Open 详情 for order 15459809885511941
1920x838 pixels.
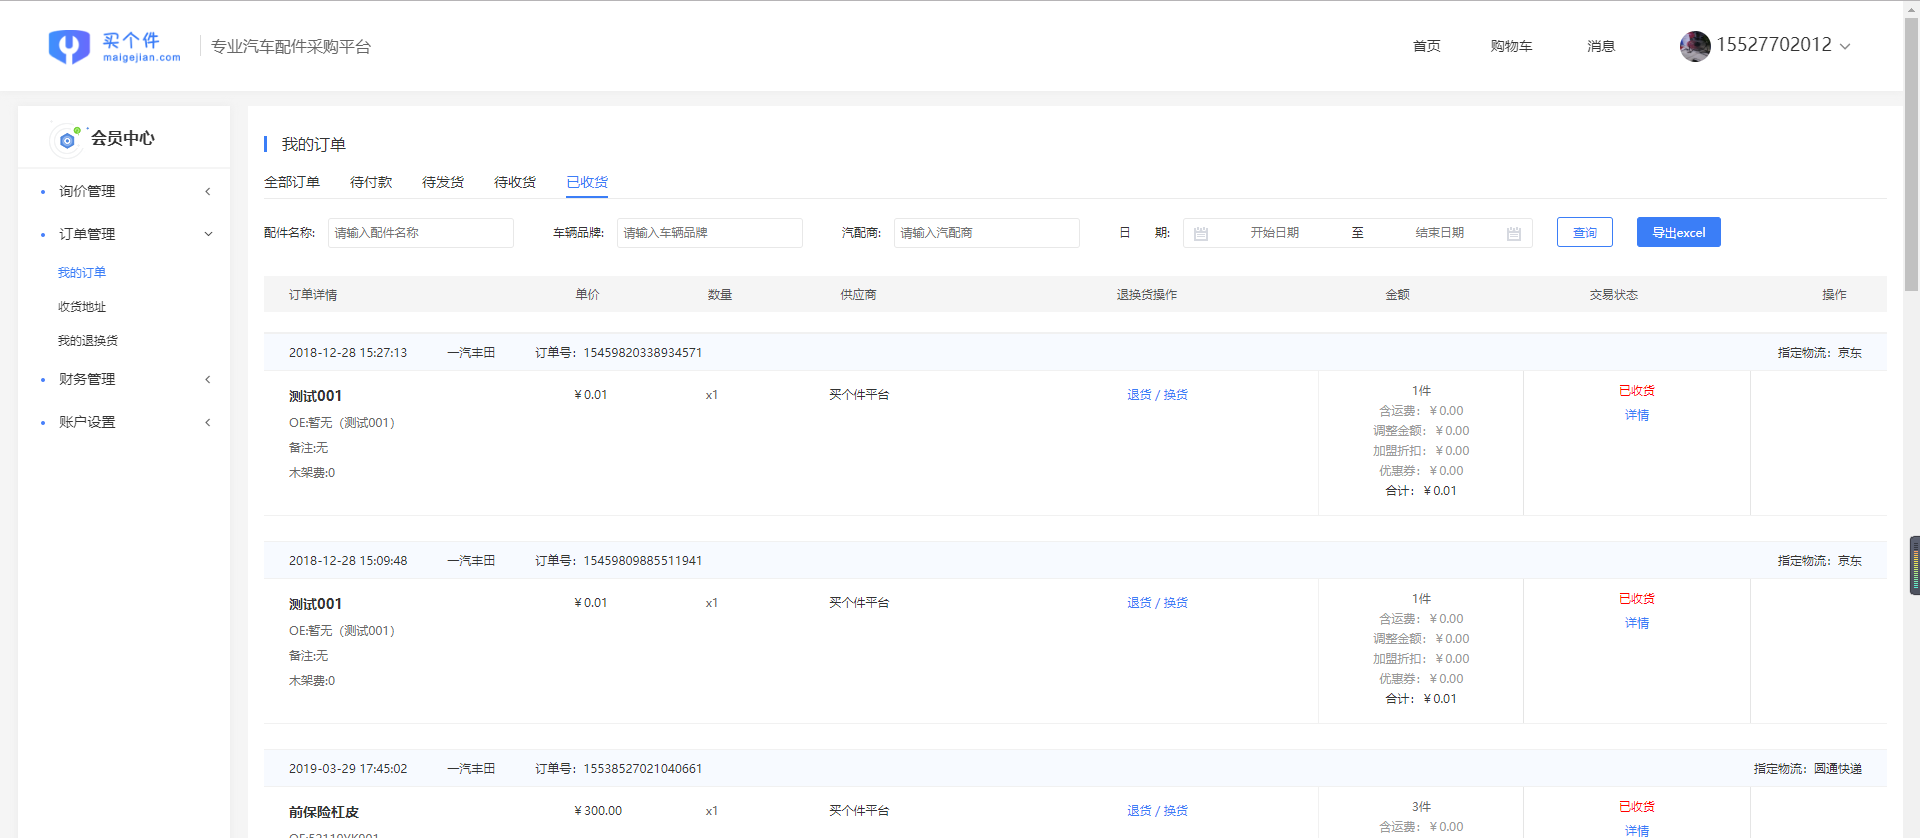pyautogui.click(x=1637, y=623)
